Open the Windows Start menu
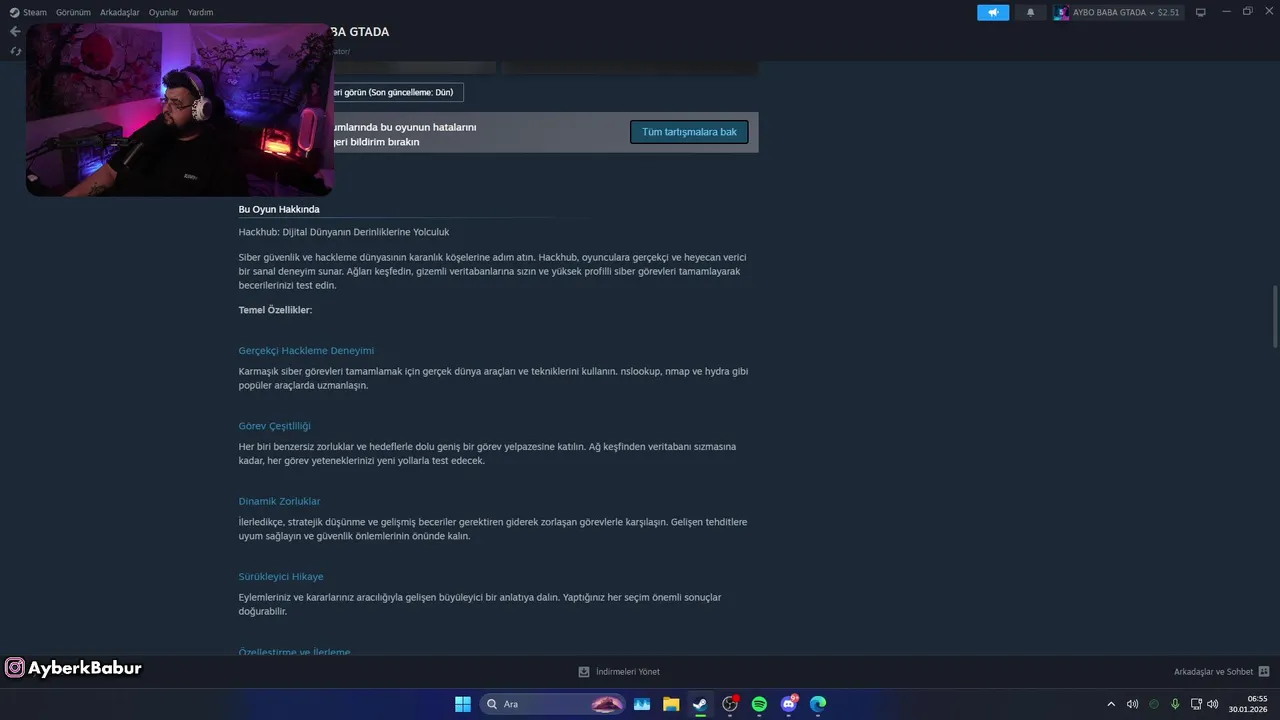 click(x=463, y=704)
